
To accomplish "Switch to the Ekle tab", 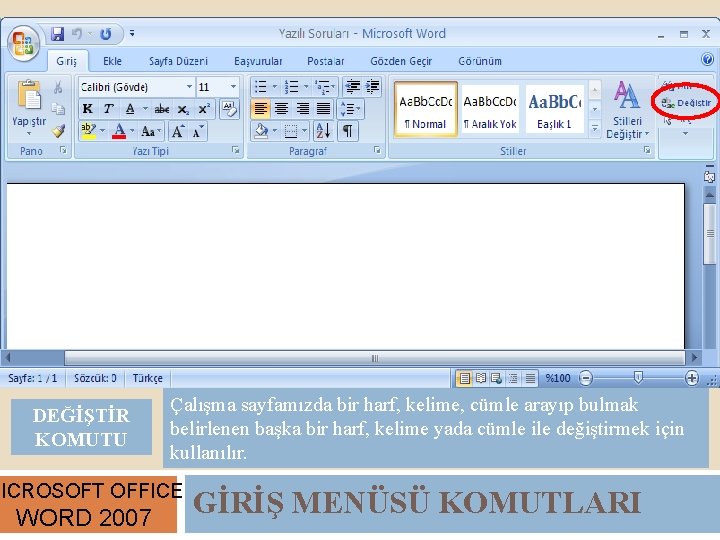I will click(112, 61).
